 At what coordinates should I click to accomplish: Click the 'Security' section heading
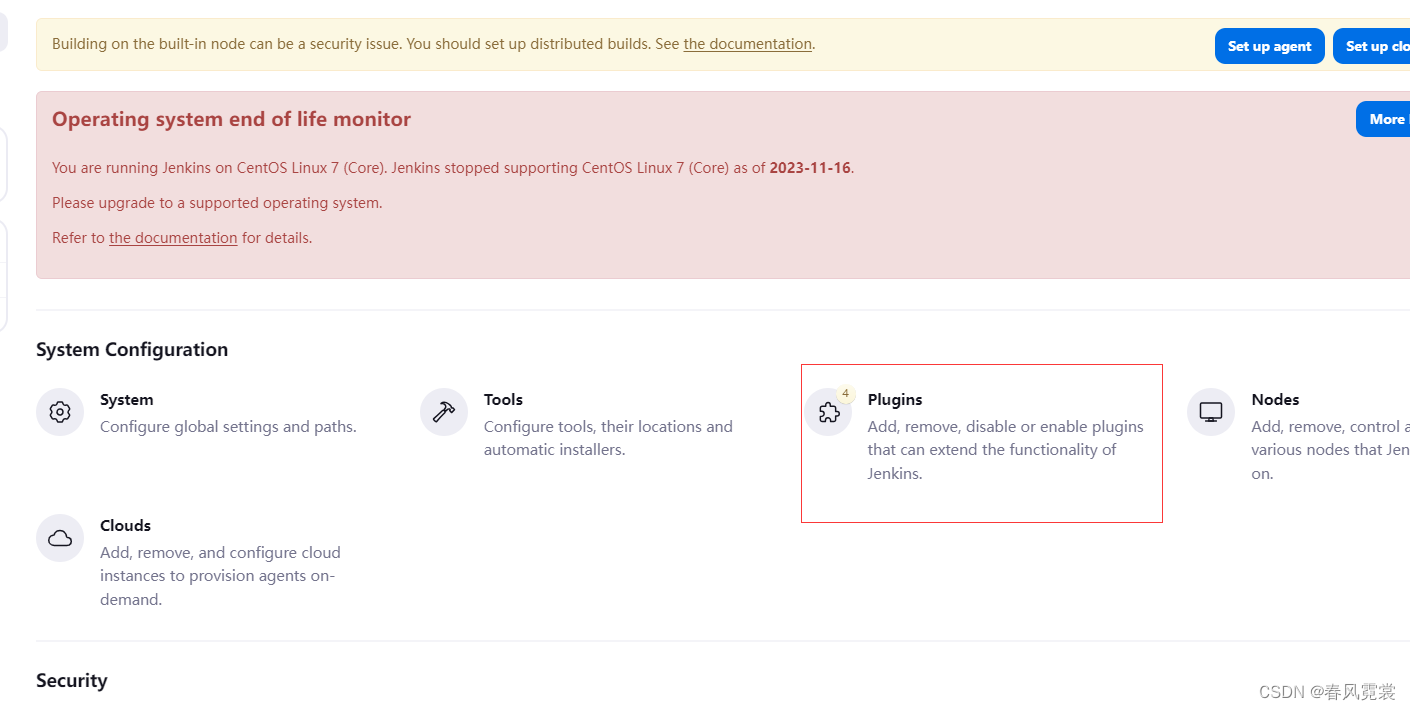tap(71, 680)
